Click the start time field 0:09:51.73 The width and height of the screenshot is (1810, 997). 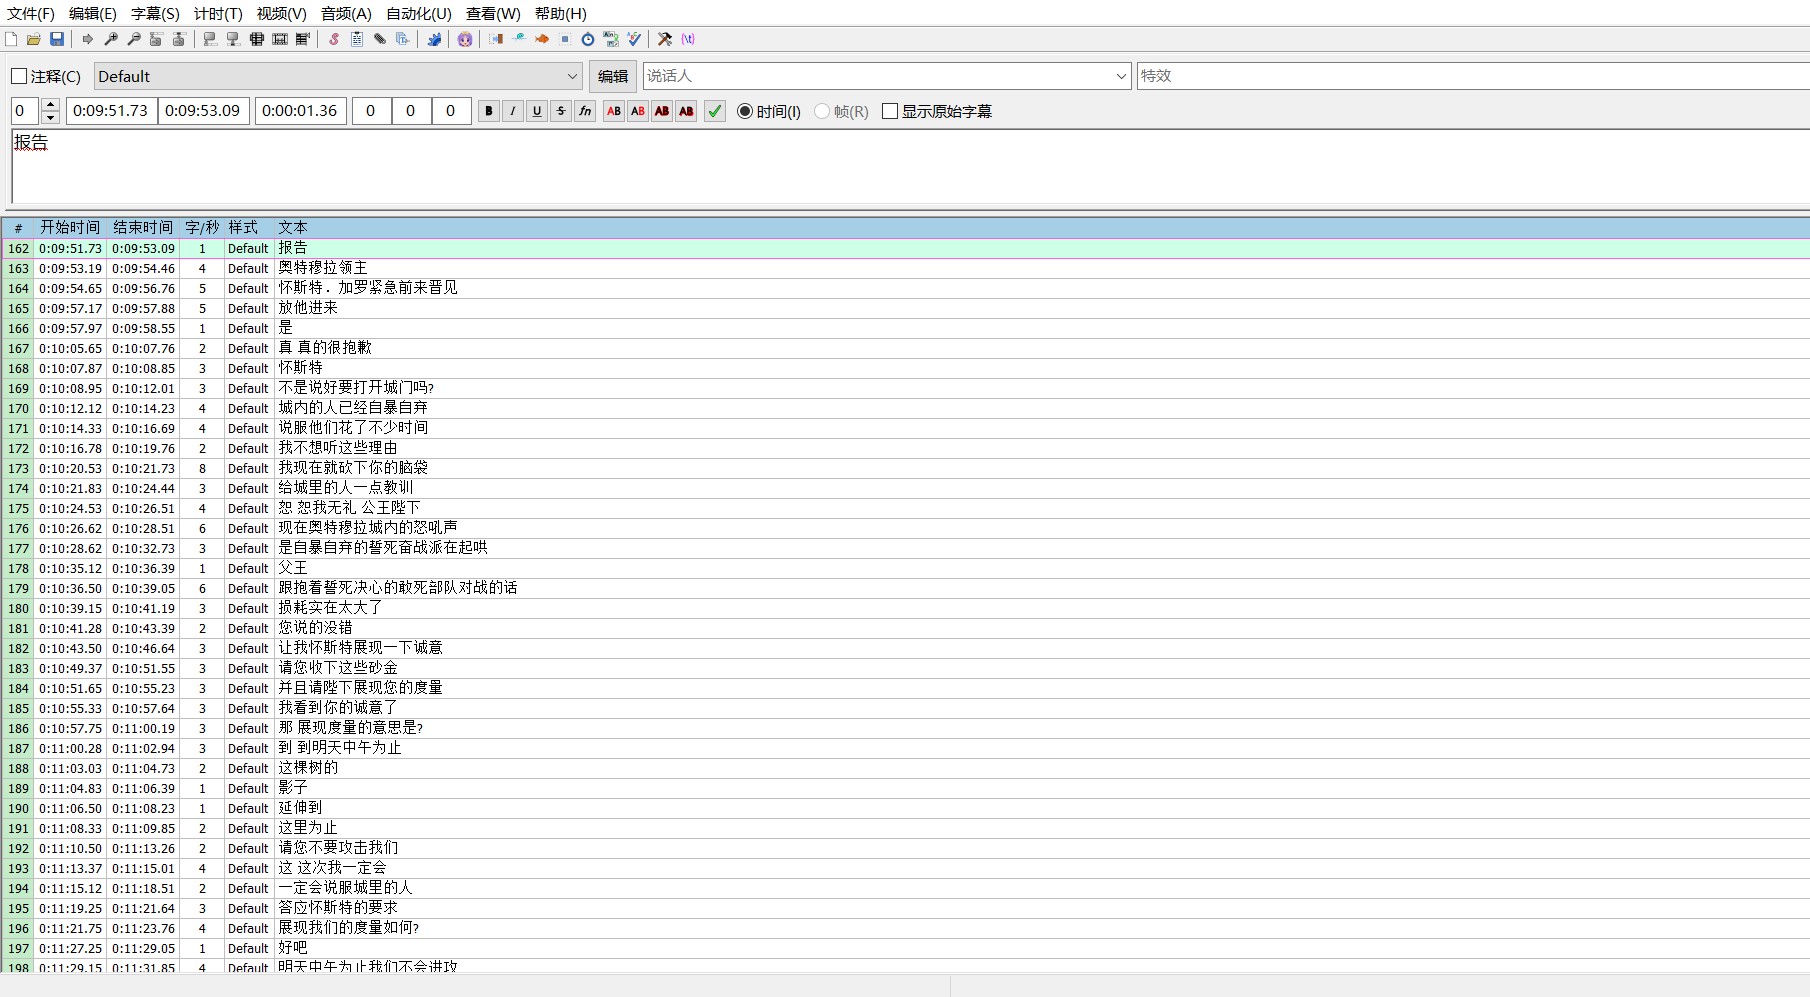coord(111,111)
